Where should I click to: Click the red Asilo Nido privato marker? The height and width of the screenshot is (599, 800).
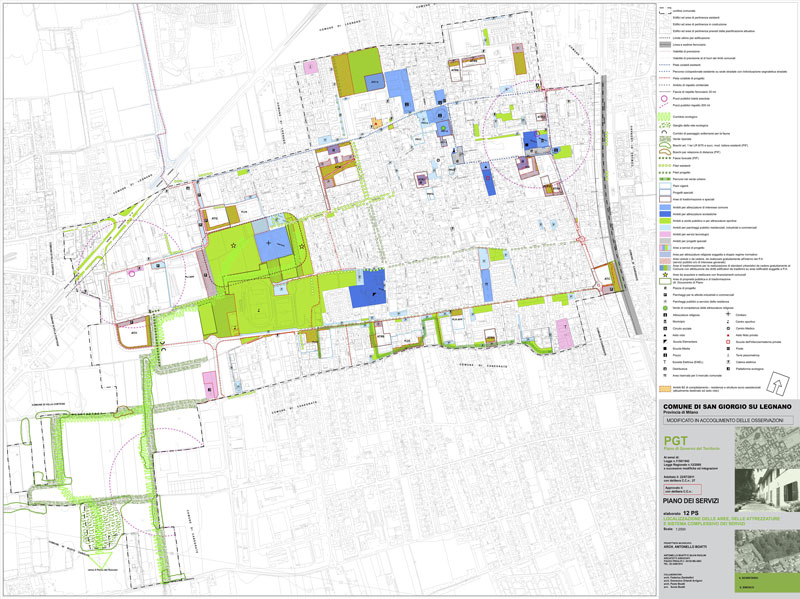pos(728,335)
